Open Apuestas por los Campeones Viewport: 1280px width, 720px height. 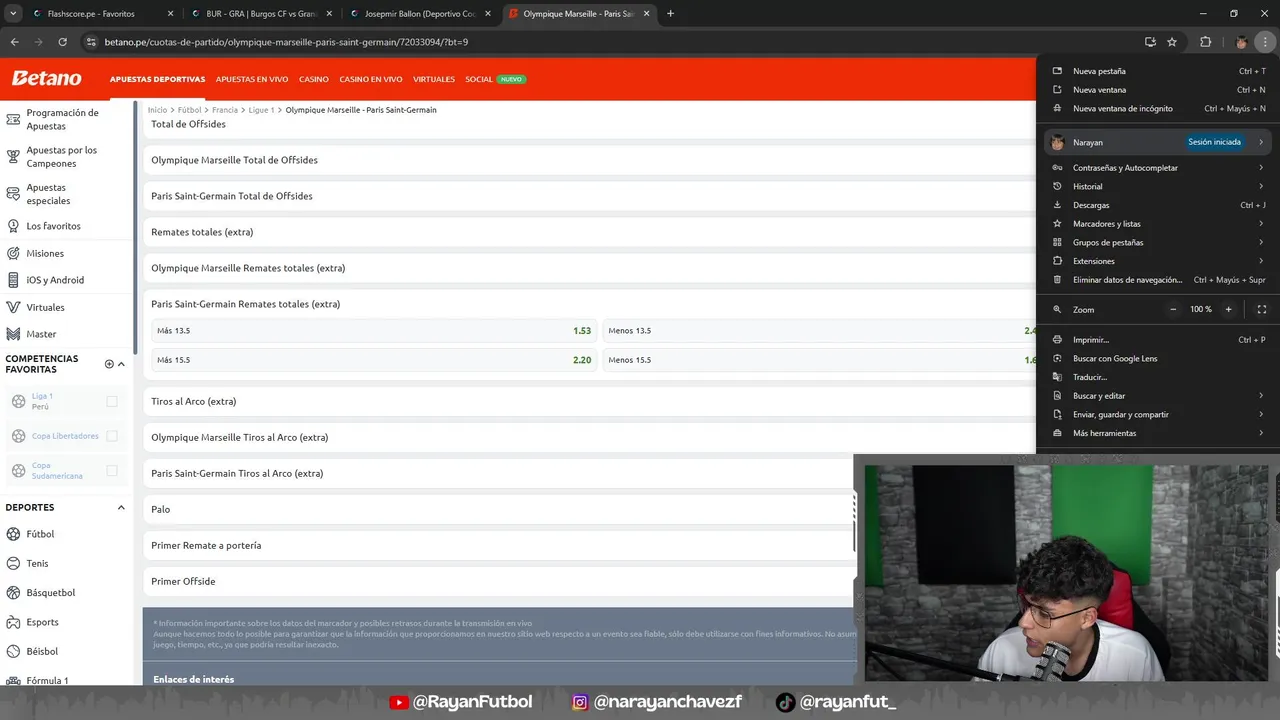[66, 157]
